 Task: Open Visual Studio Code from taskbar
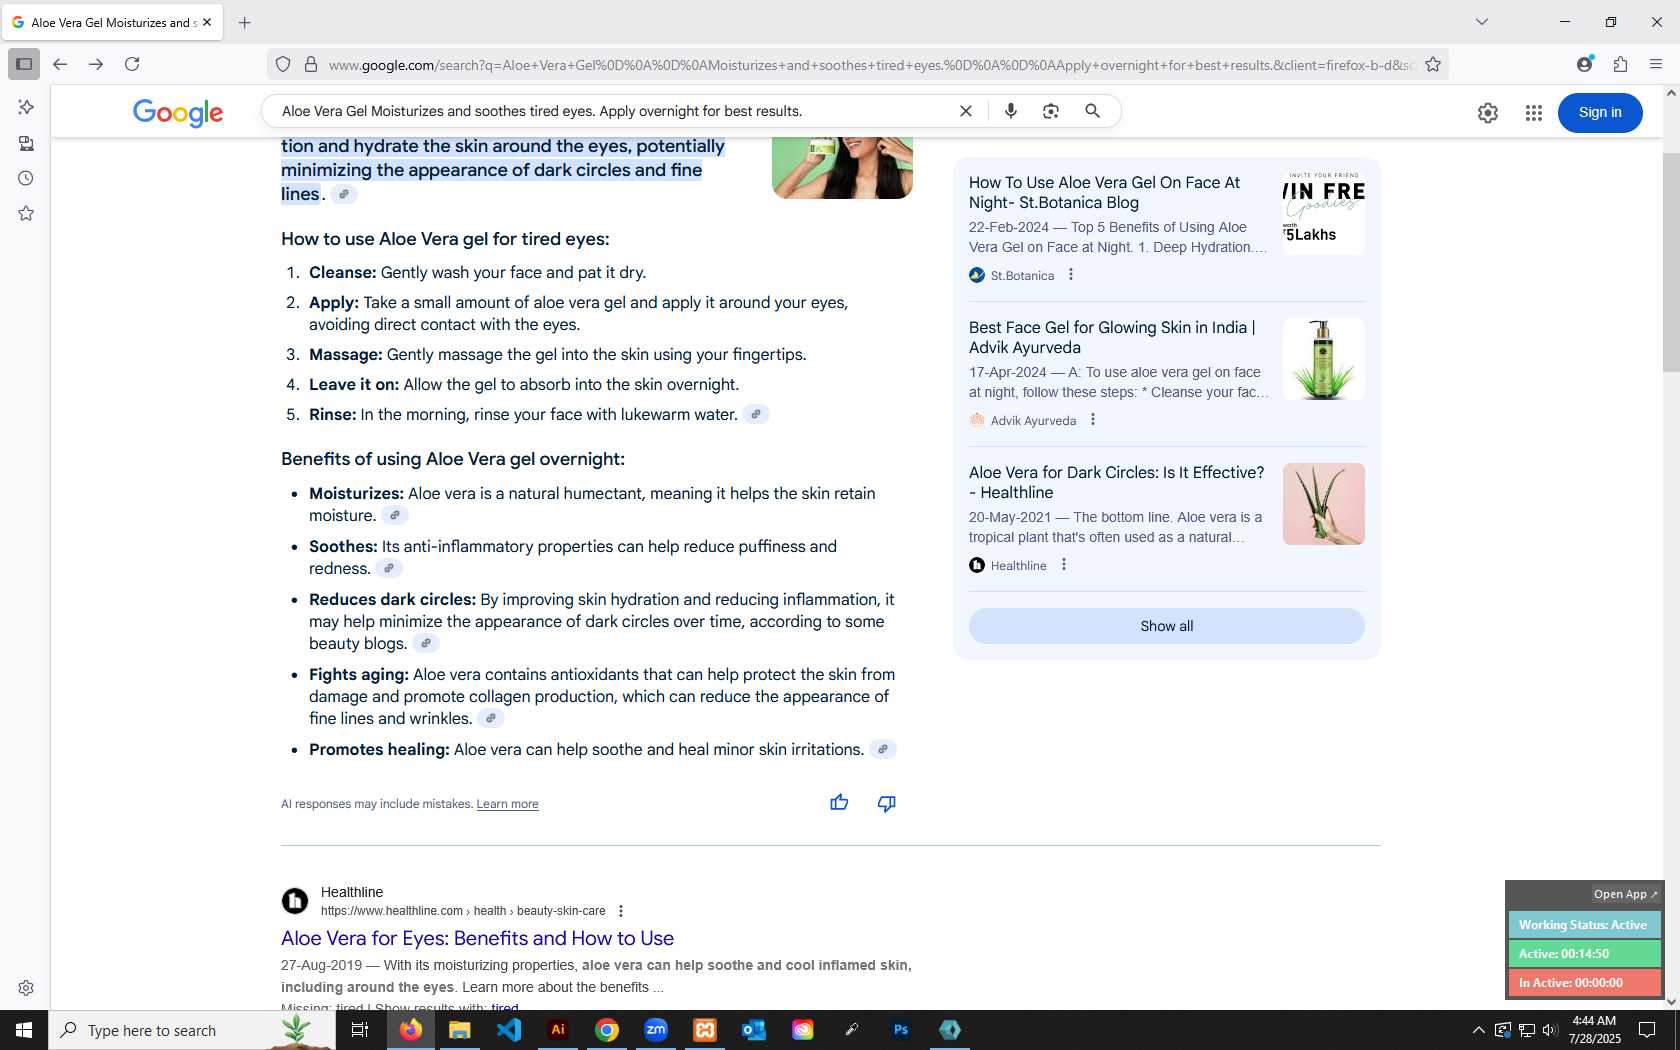(x=509, y=1030)
